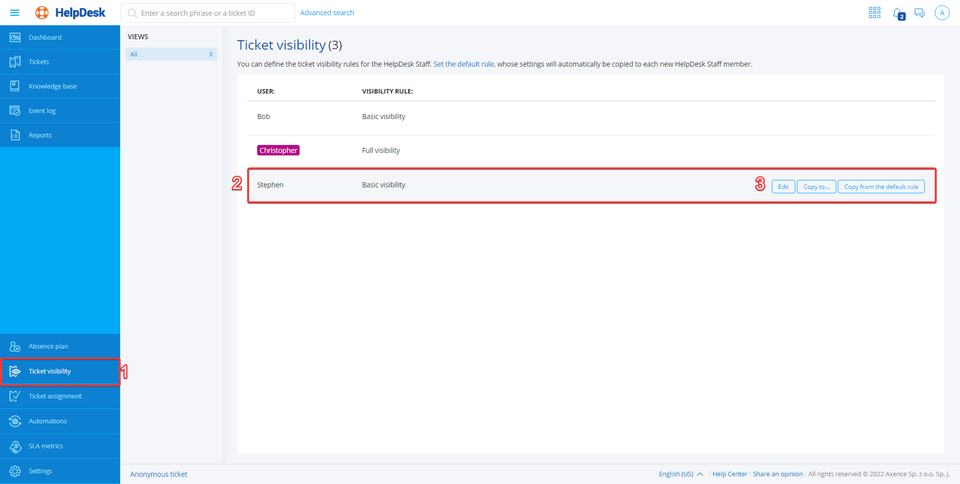Screen dimensions: 960x484
Task: Click the Dashboard sidebar icon
Action: pos(15,38)
